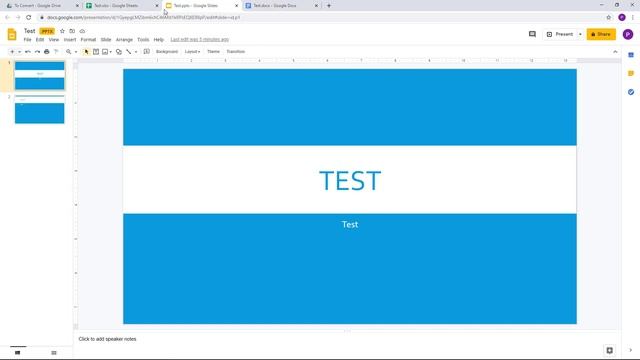Open Chrome profile avatar
Viewport: 640px width, 360px height.
[x=622, y=18]
